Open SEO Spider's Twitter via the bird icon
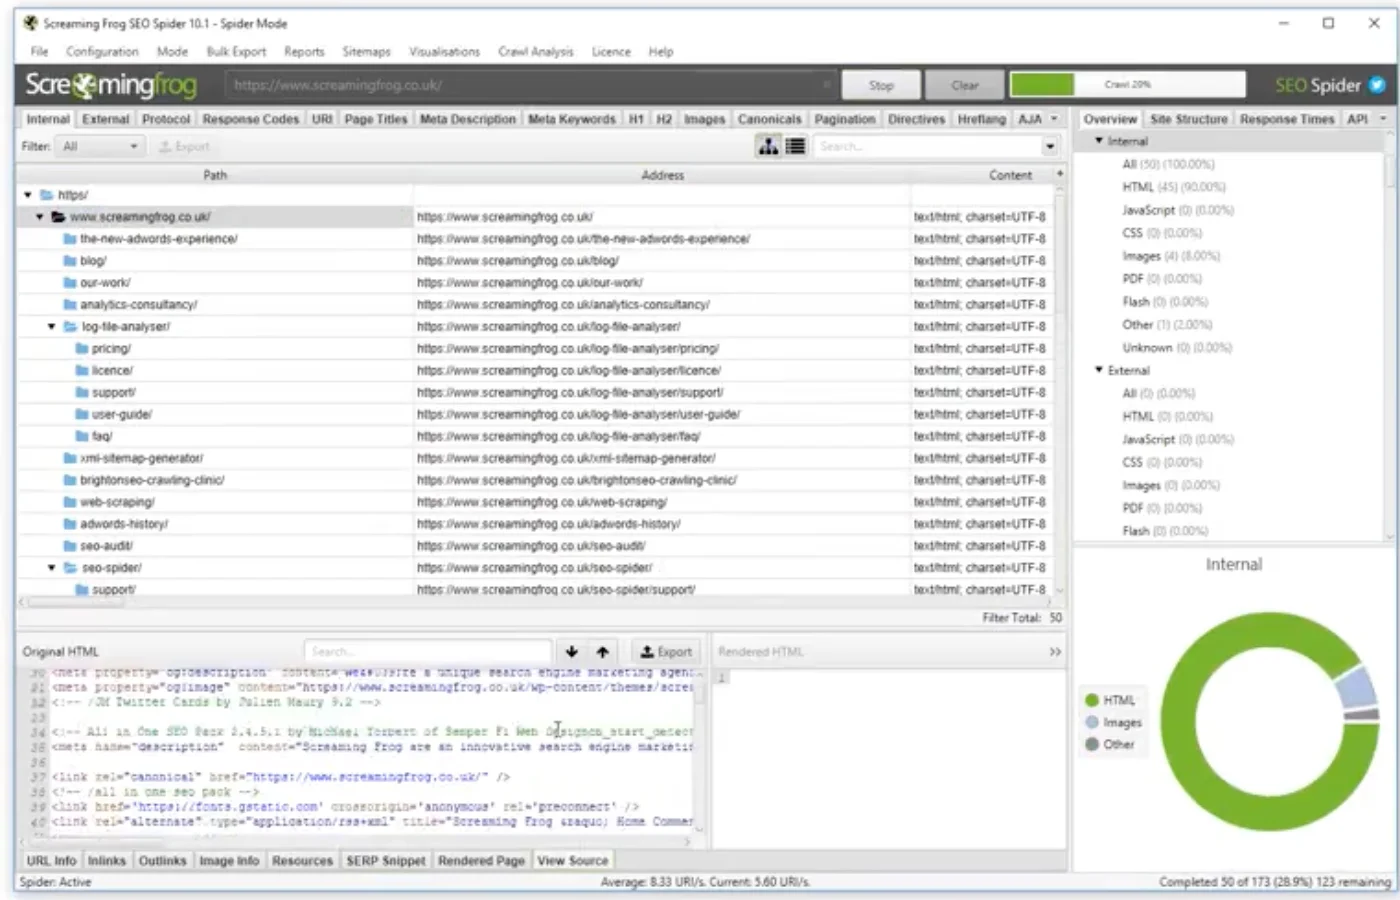1400x900 pixels. coord(1377,85)
